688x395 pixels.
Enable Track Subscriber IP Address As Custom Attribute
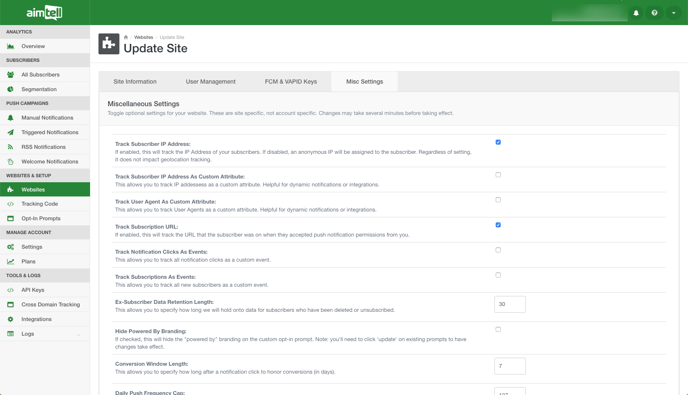498,175
